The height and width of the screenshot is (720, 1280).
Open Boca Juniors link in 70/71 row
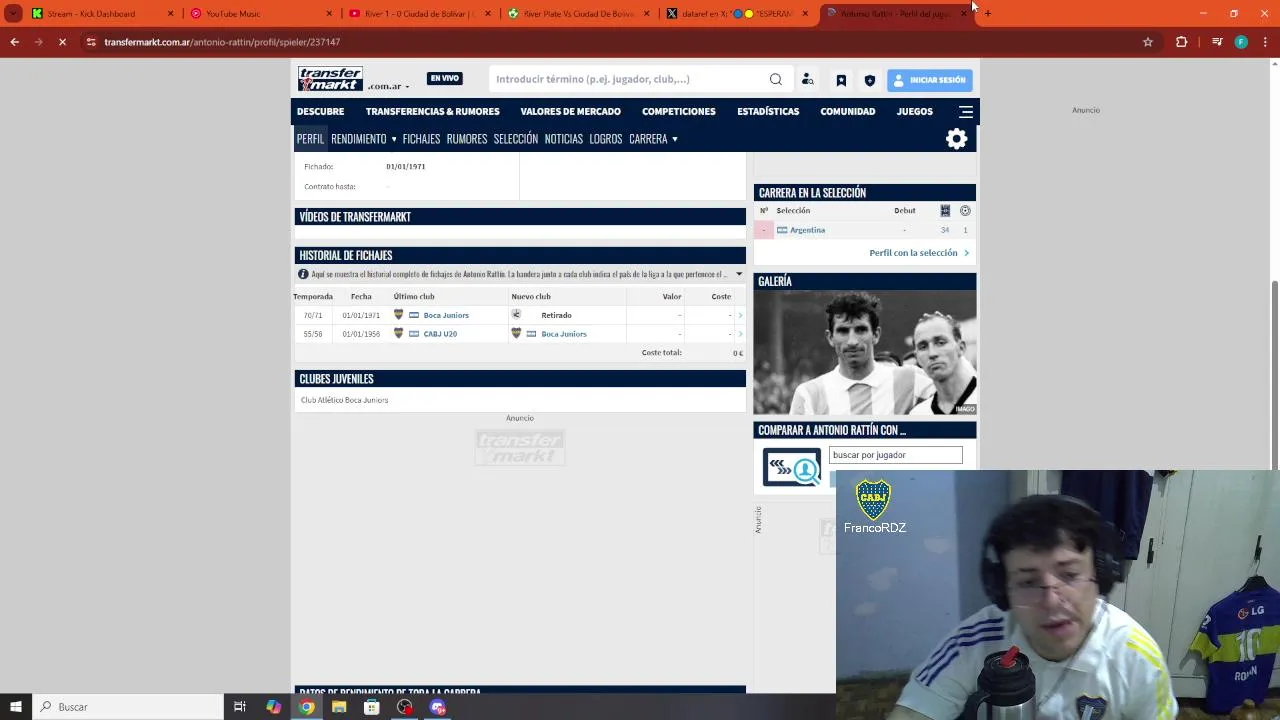tap(446, 315)
